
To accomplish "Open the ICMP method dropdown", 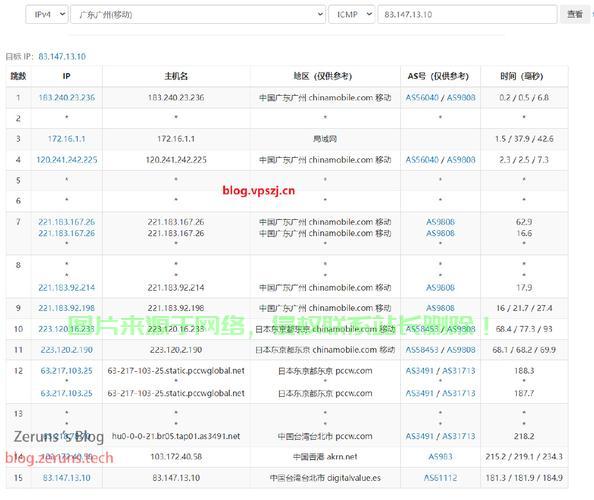I will [x=352, y=14].
